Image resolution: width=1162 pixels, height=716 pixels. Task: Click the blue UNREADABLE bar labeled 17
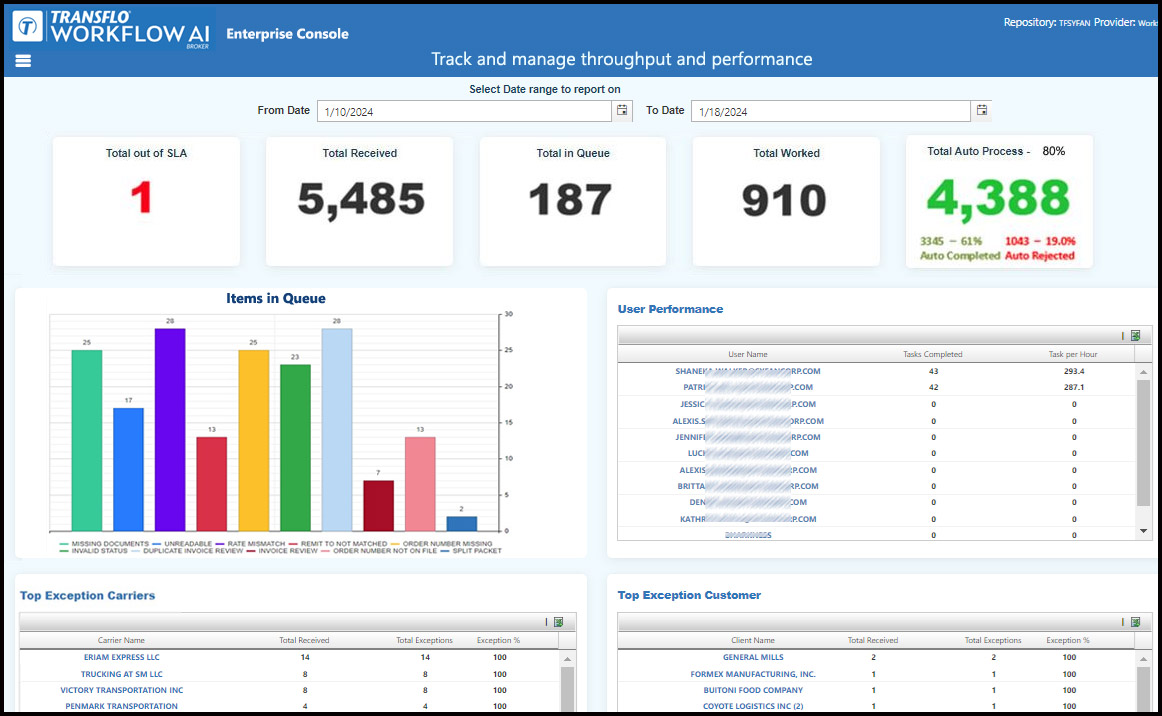128,469
